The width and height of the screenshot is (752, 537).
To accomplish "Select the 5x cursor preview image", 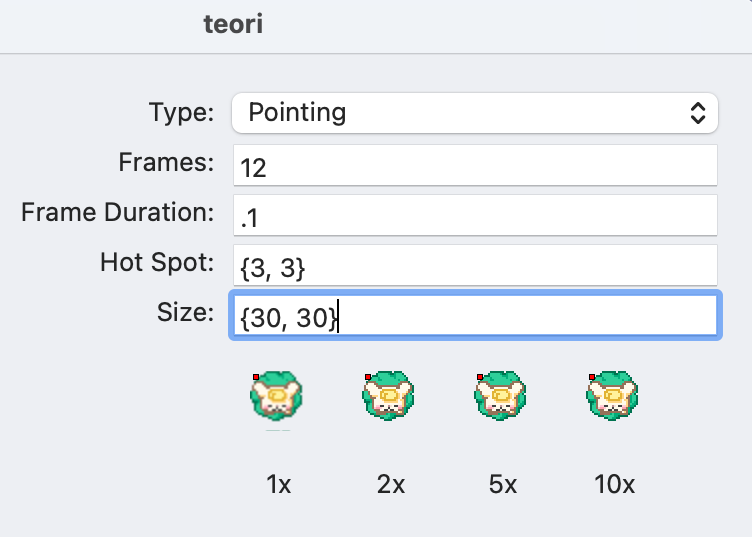I will 500,396.
